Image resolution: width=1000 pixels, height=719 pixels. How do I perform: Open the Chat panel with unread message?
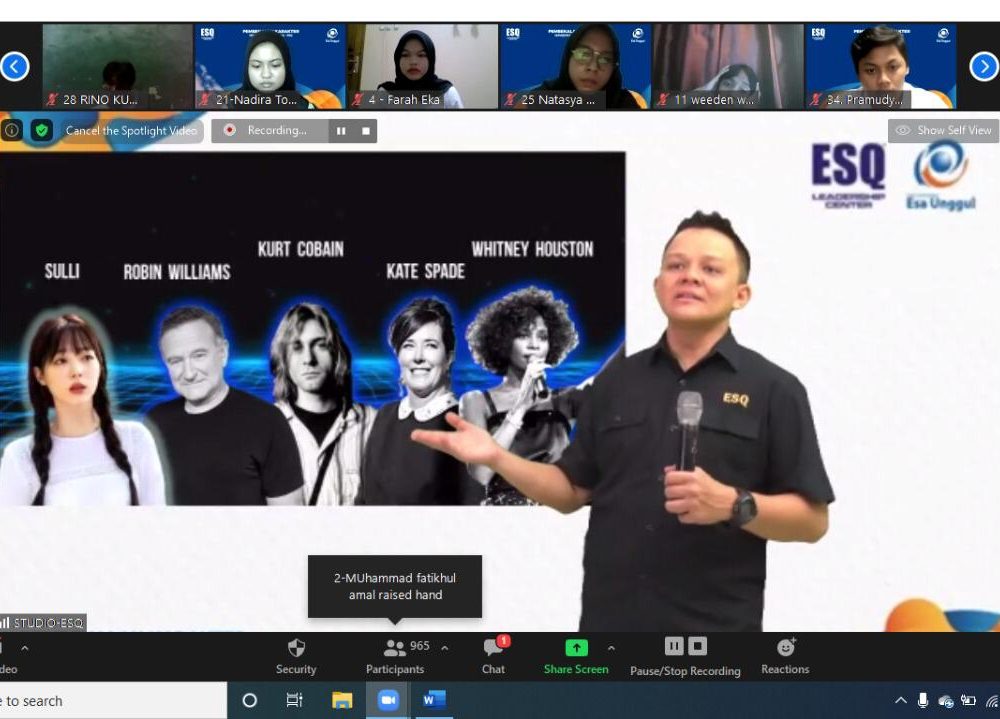click(x=493, y=656)
